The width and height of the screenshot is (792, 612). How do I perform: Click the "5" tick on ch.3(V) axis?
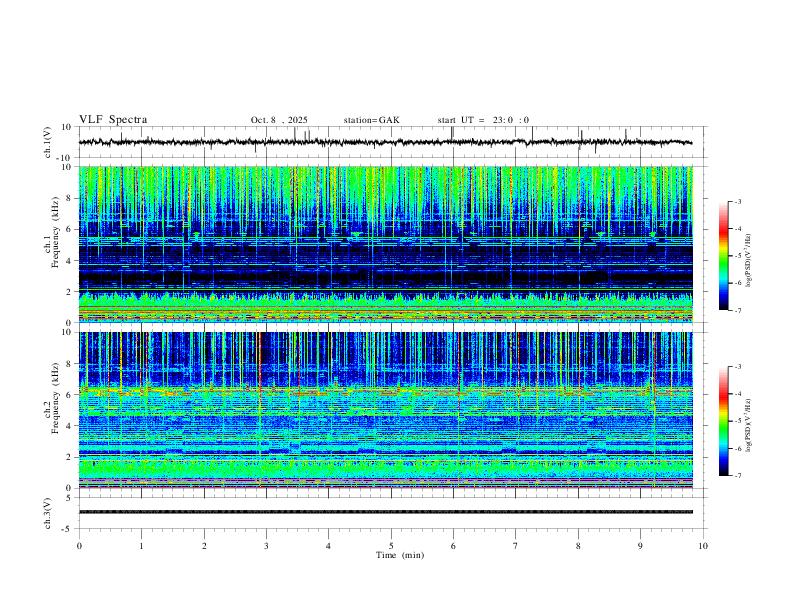tap(70, 498)
